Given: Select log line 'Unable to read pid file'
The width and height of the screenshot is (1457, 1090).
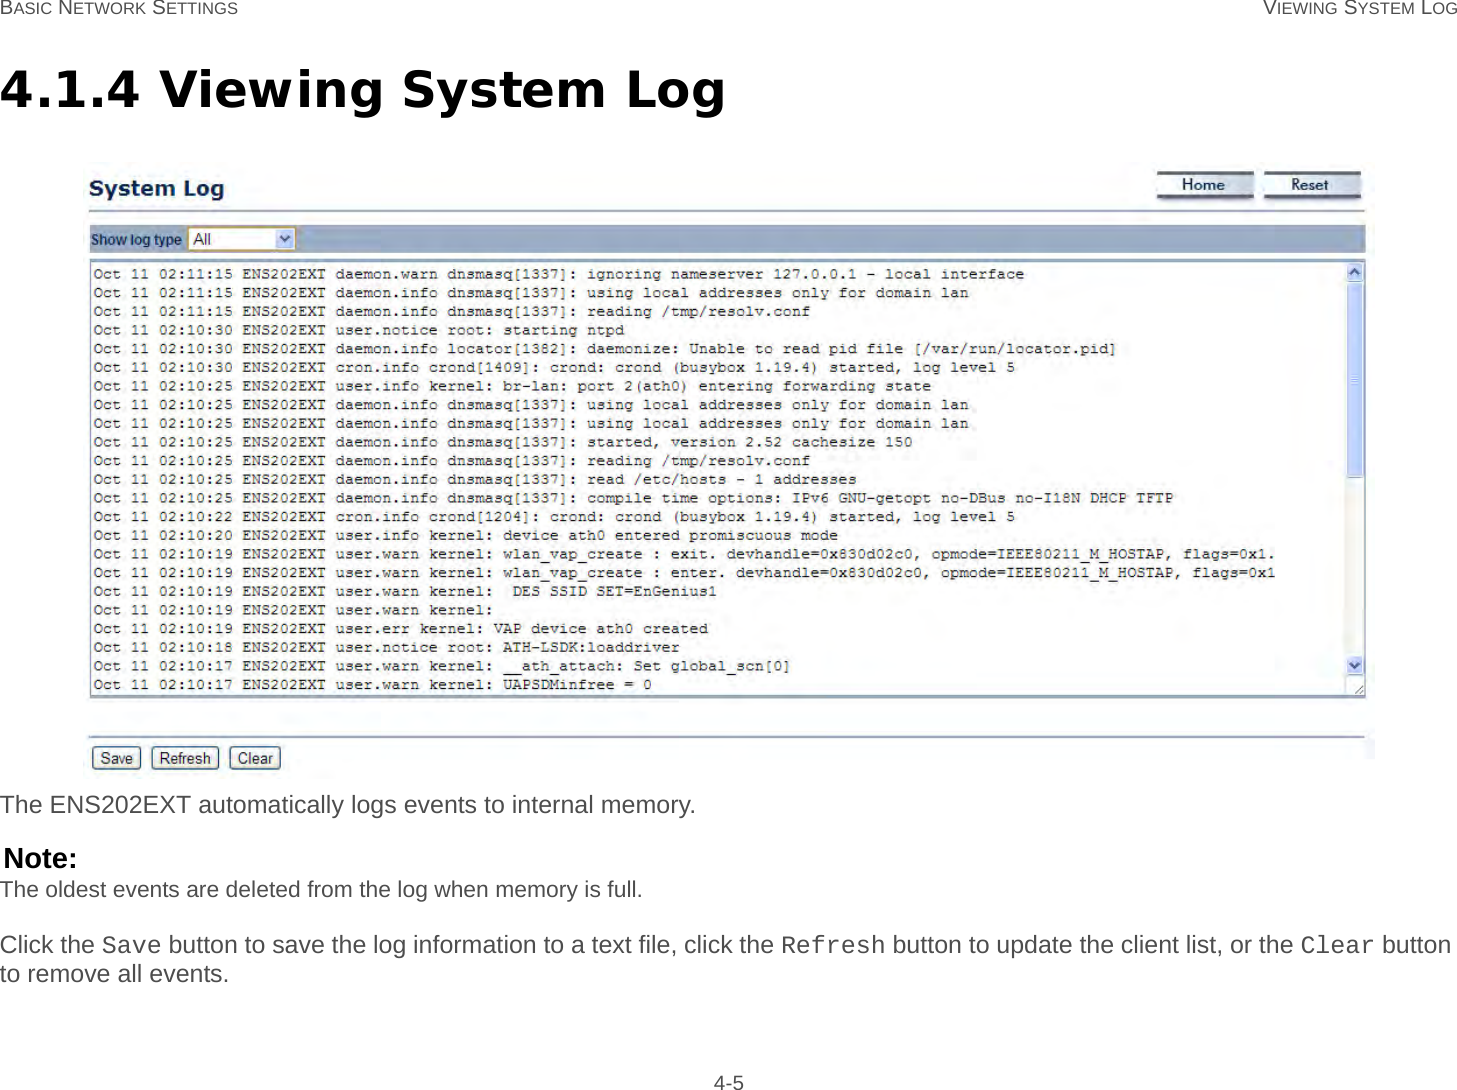Looking at the screenshot, I should 605,349.
